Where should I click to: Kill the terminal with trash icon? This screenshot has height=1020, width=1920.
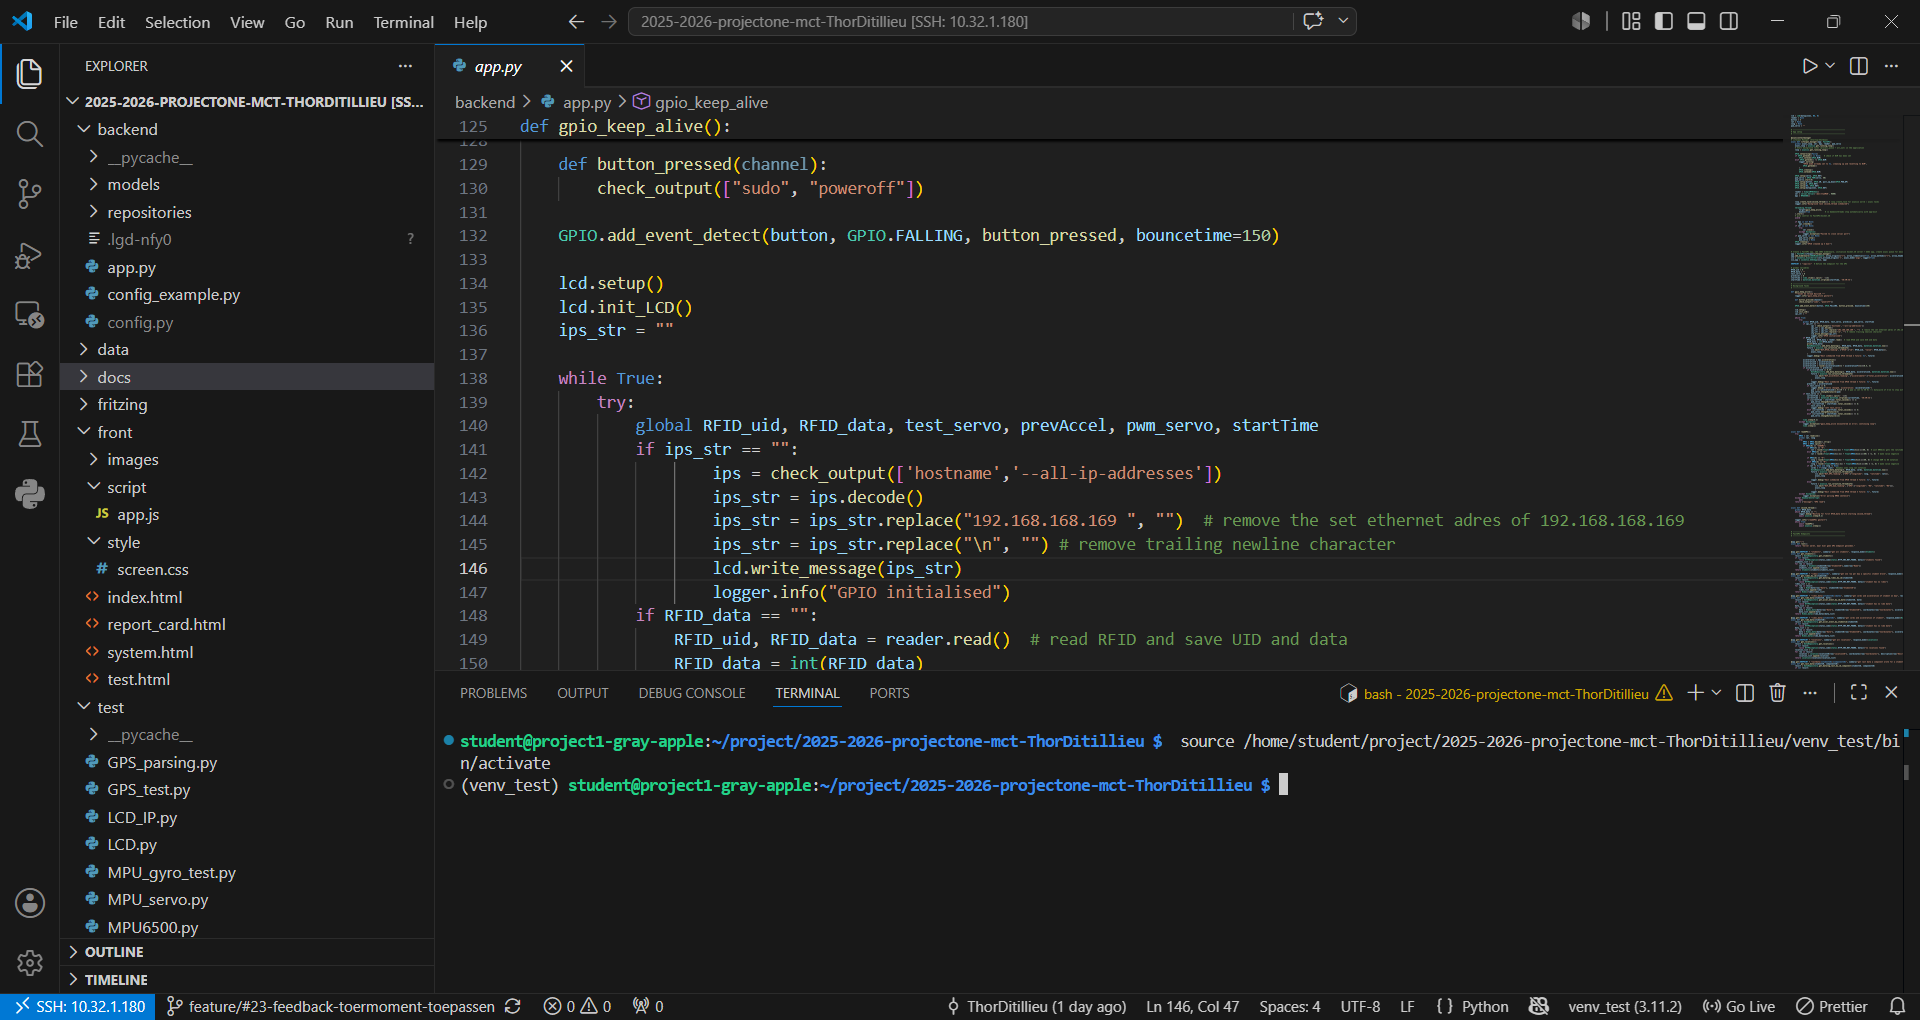click(1777, 693)
